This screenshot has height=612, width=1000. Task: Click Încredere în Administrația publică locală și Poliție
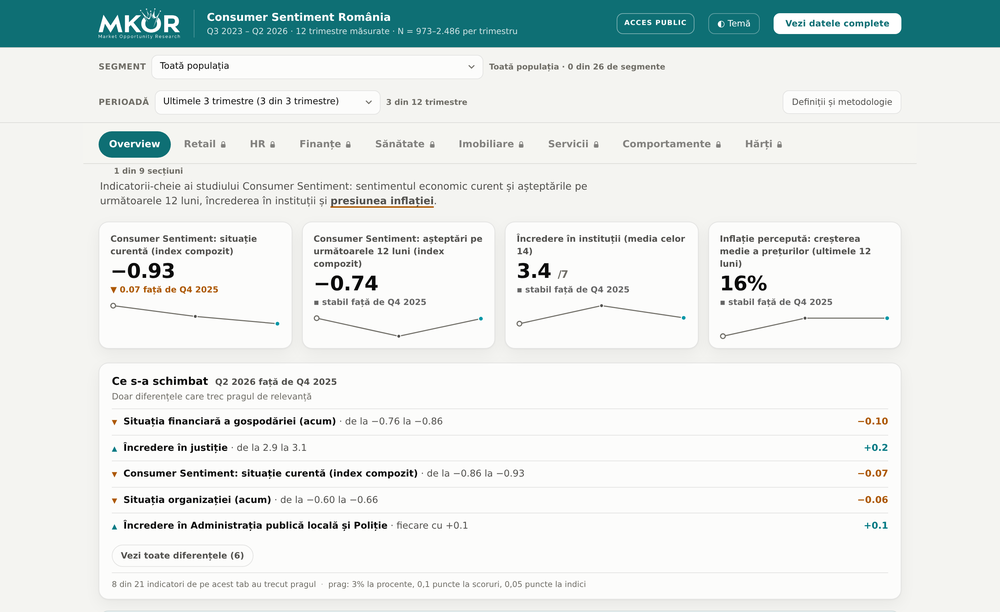click(500, 526)
